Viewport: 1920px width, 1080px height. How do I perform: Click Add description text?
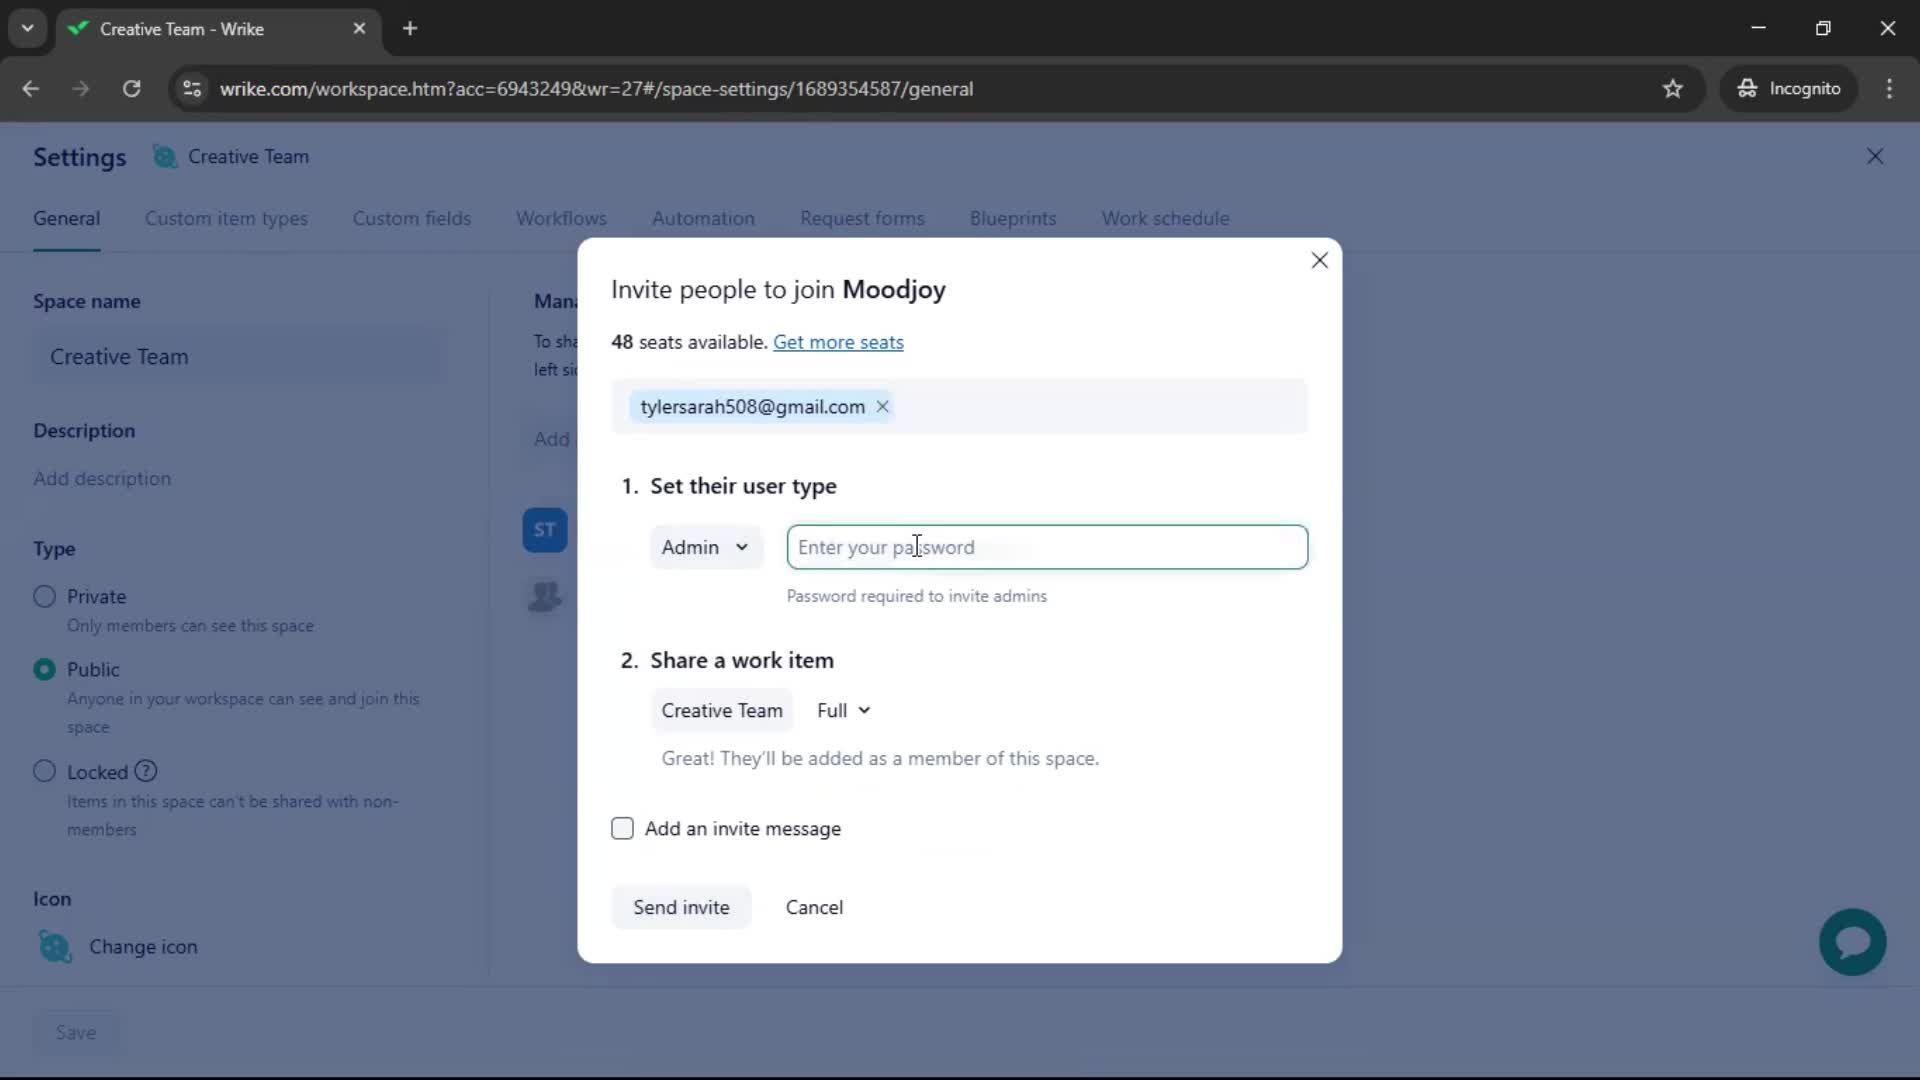pyautogui.click(x=102, y=478)
